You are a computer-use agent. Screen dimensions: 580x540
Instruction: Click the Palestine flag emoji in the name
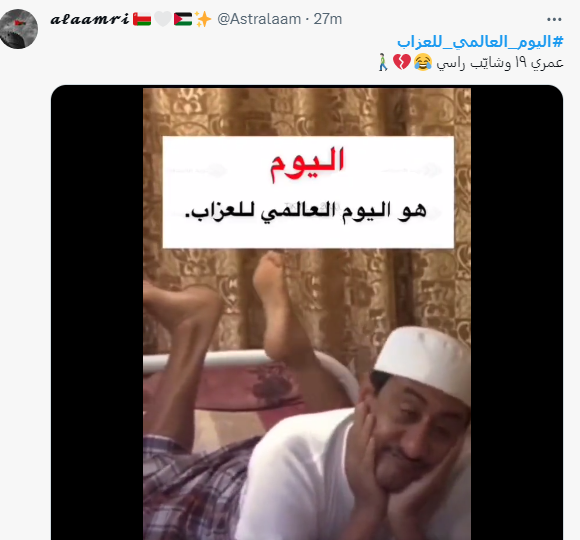(x=183, y=19)
